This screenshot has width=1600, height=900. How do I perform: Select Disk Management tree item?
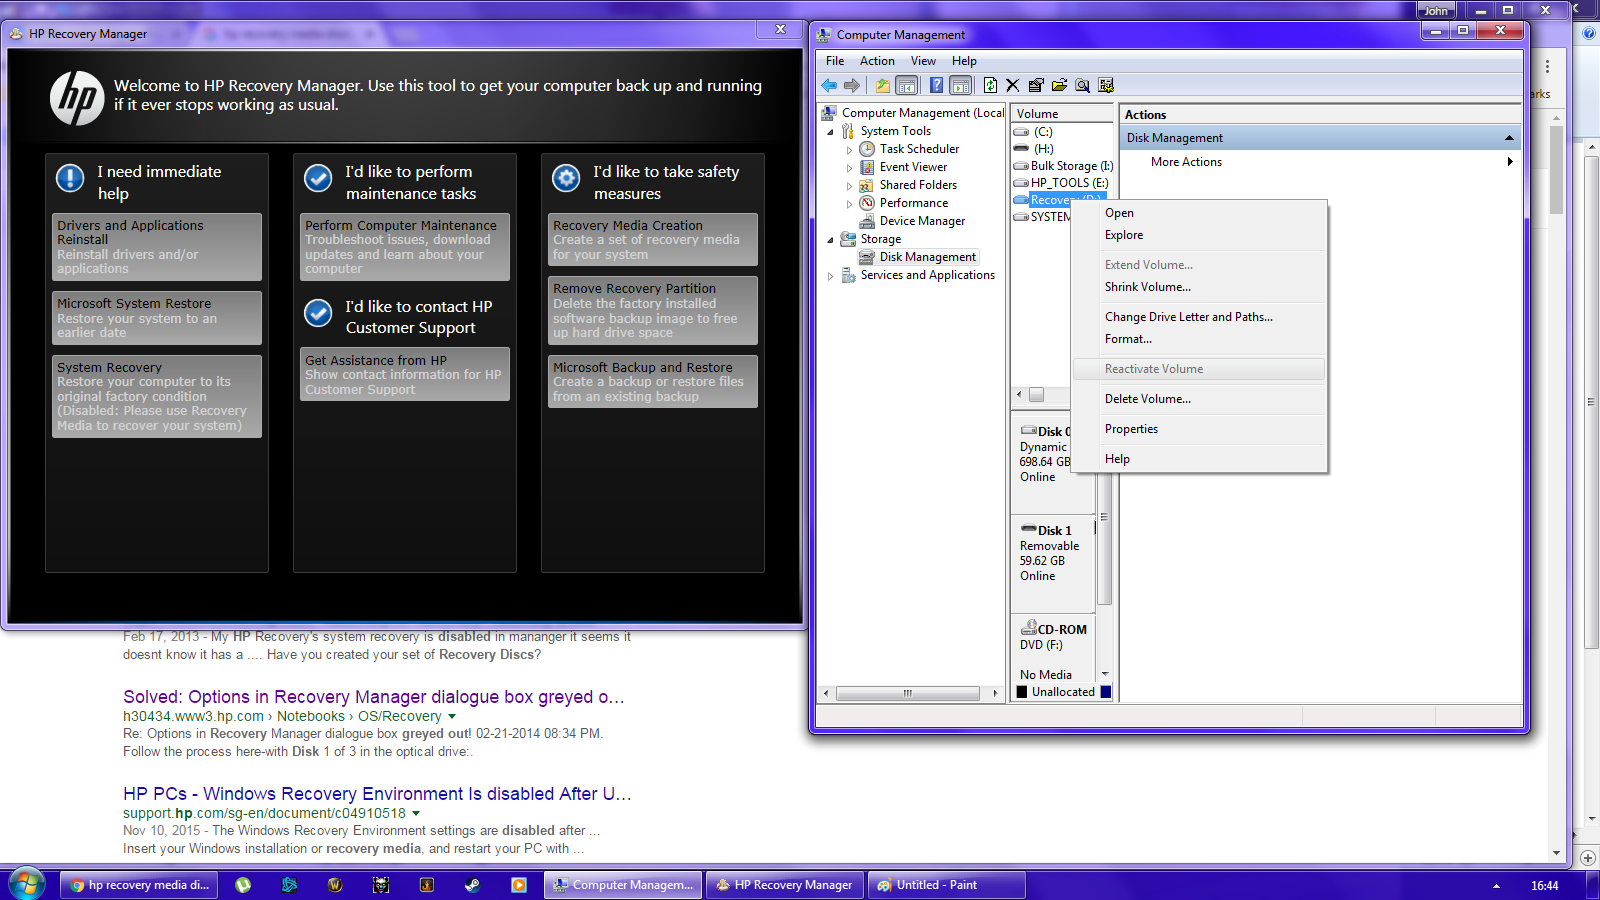point(927,257)
